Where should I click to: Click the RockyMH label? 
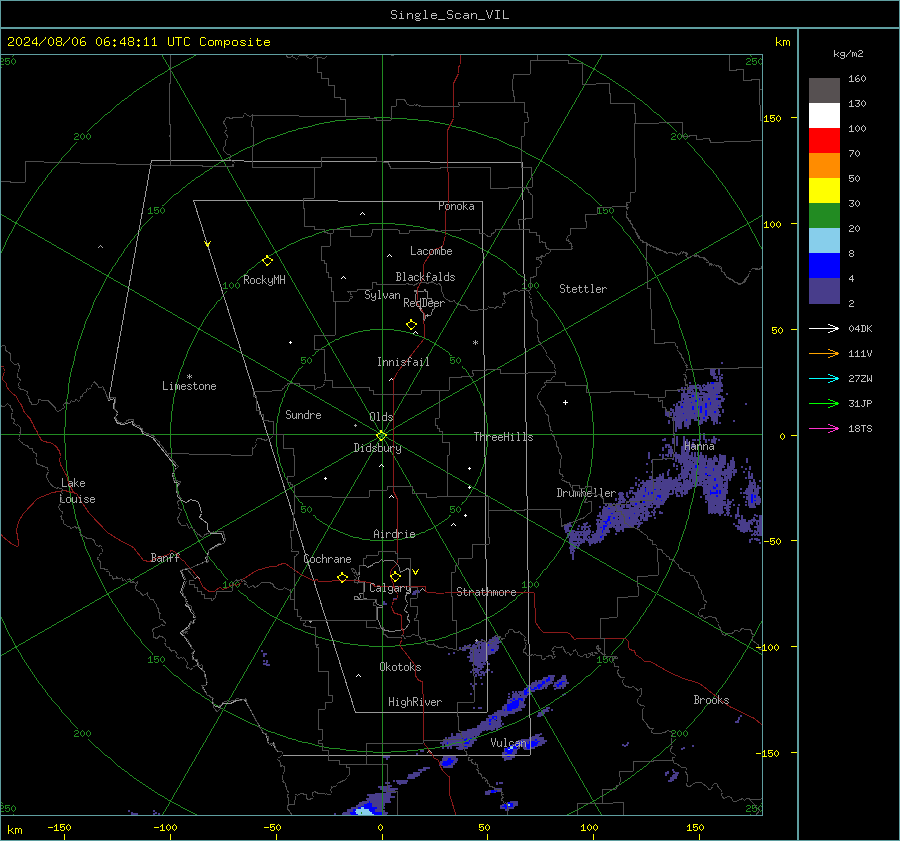pyautogui.click(x=264, y=280)
